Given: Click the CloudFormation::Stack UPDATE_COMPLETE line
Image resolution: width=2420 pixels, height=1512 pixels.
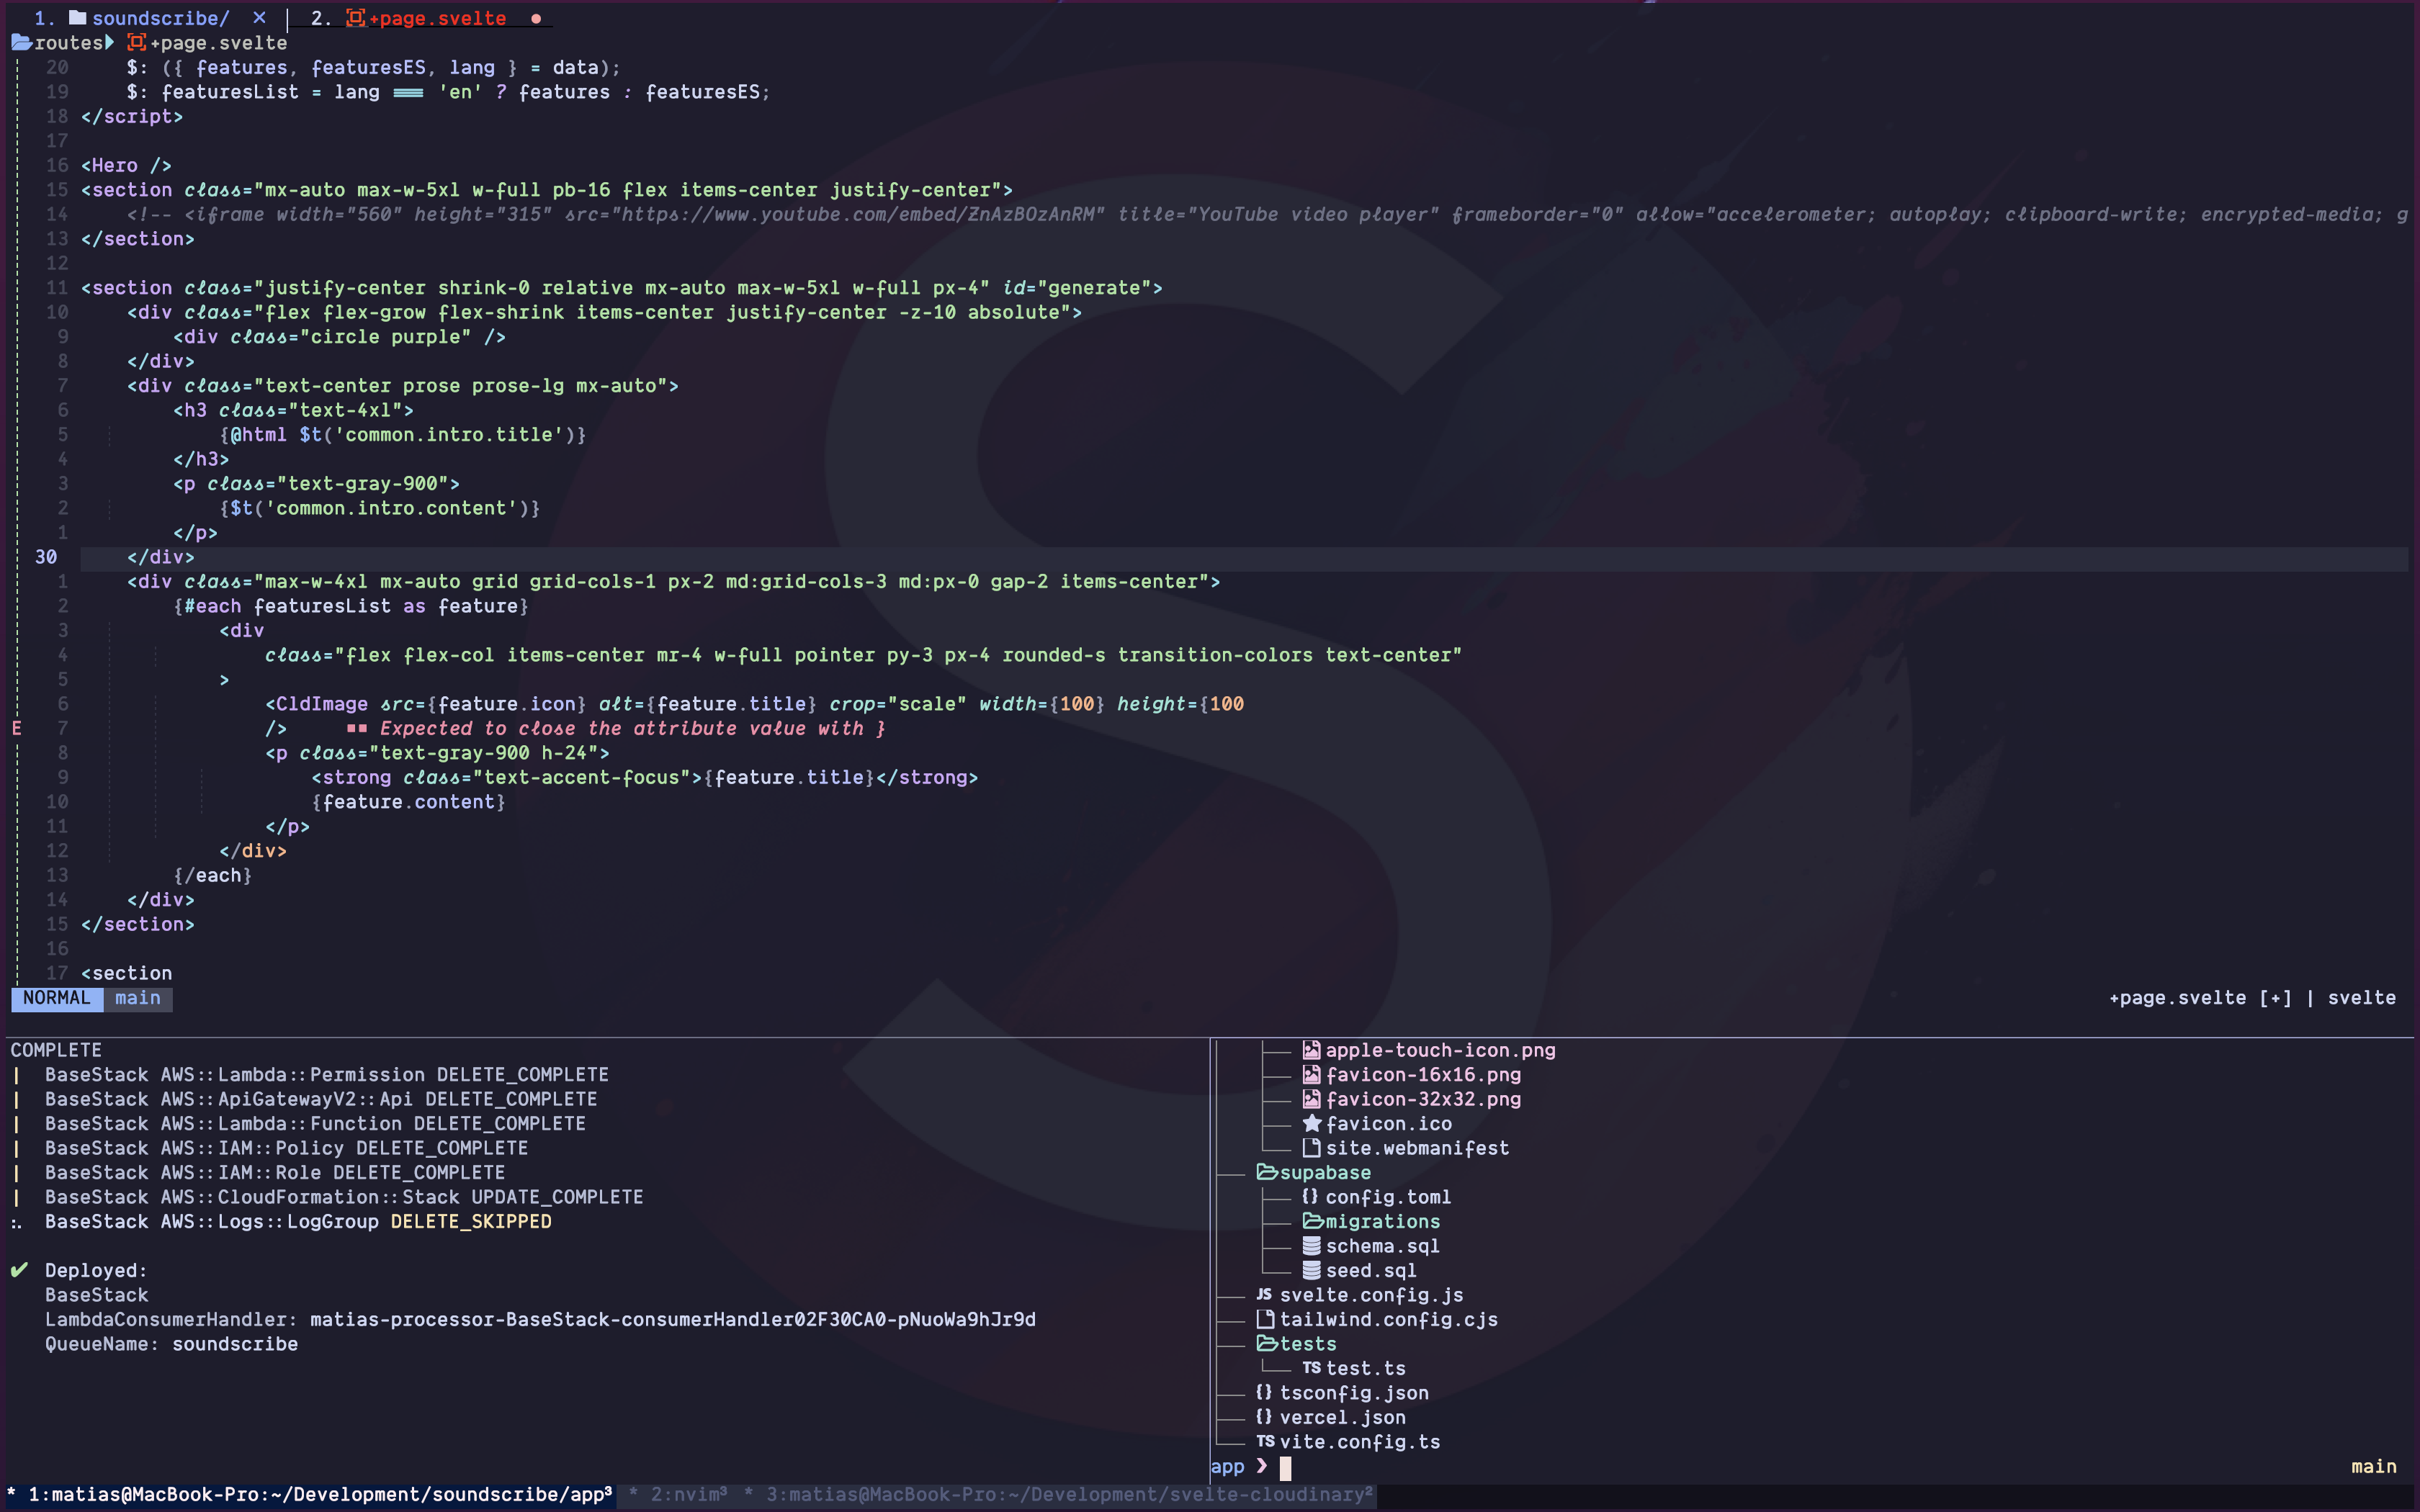Looking at the screenshot, I should pyautogui.click(x=344, y=1197).
